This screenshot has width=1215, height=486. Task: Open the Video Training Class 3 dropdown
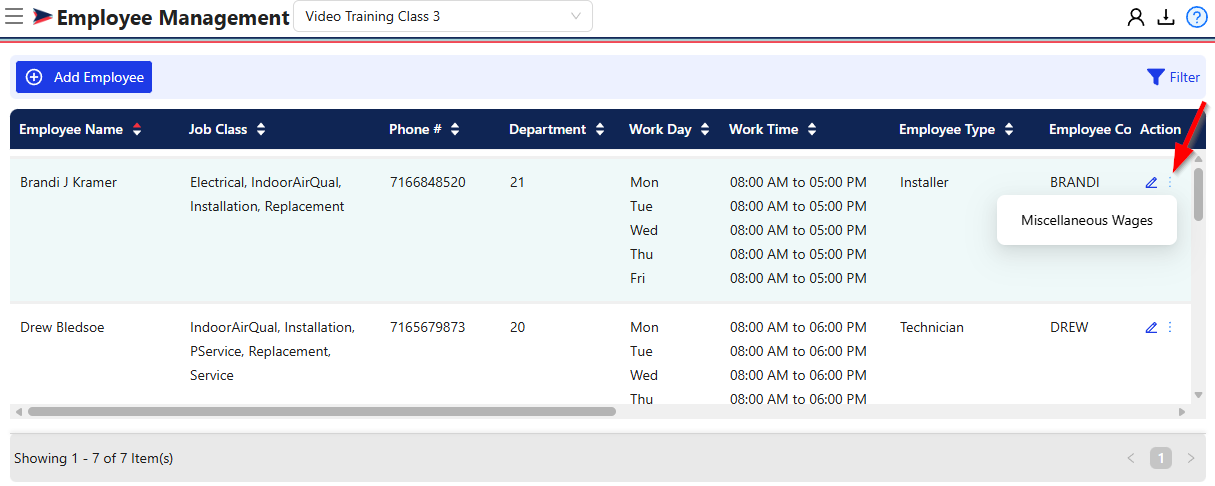pos(442,17)
